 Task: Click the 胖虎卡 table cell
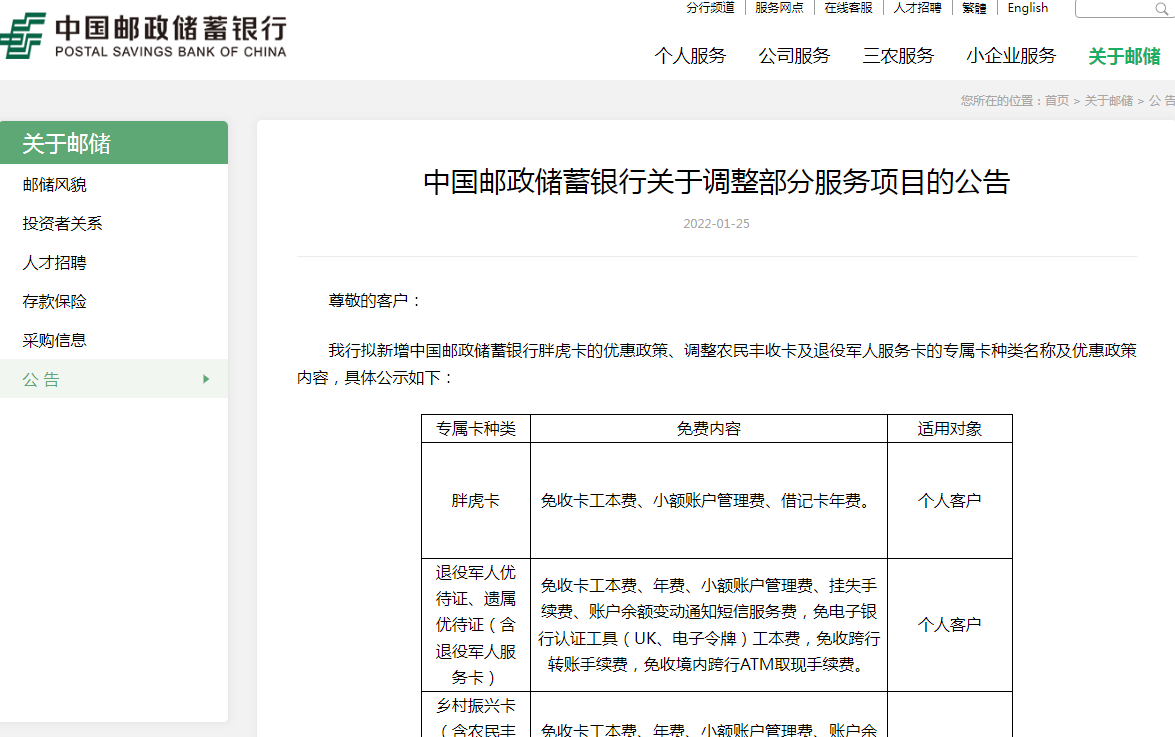(476, 500)
